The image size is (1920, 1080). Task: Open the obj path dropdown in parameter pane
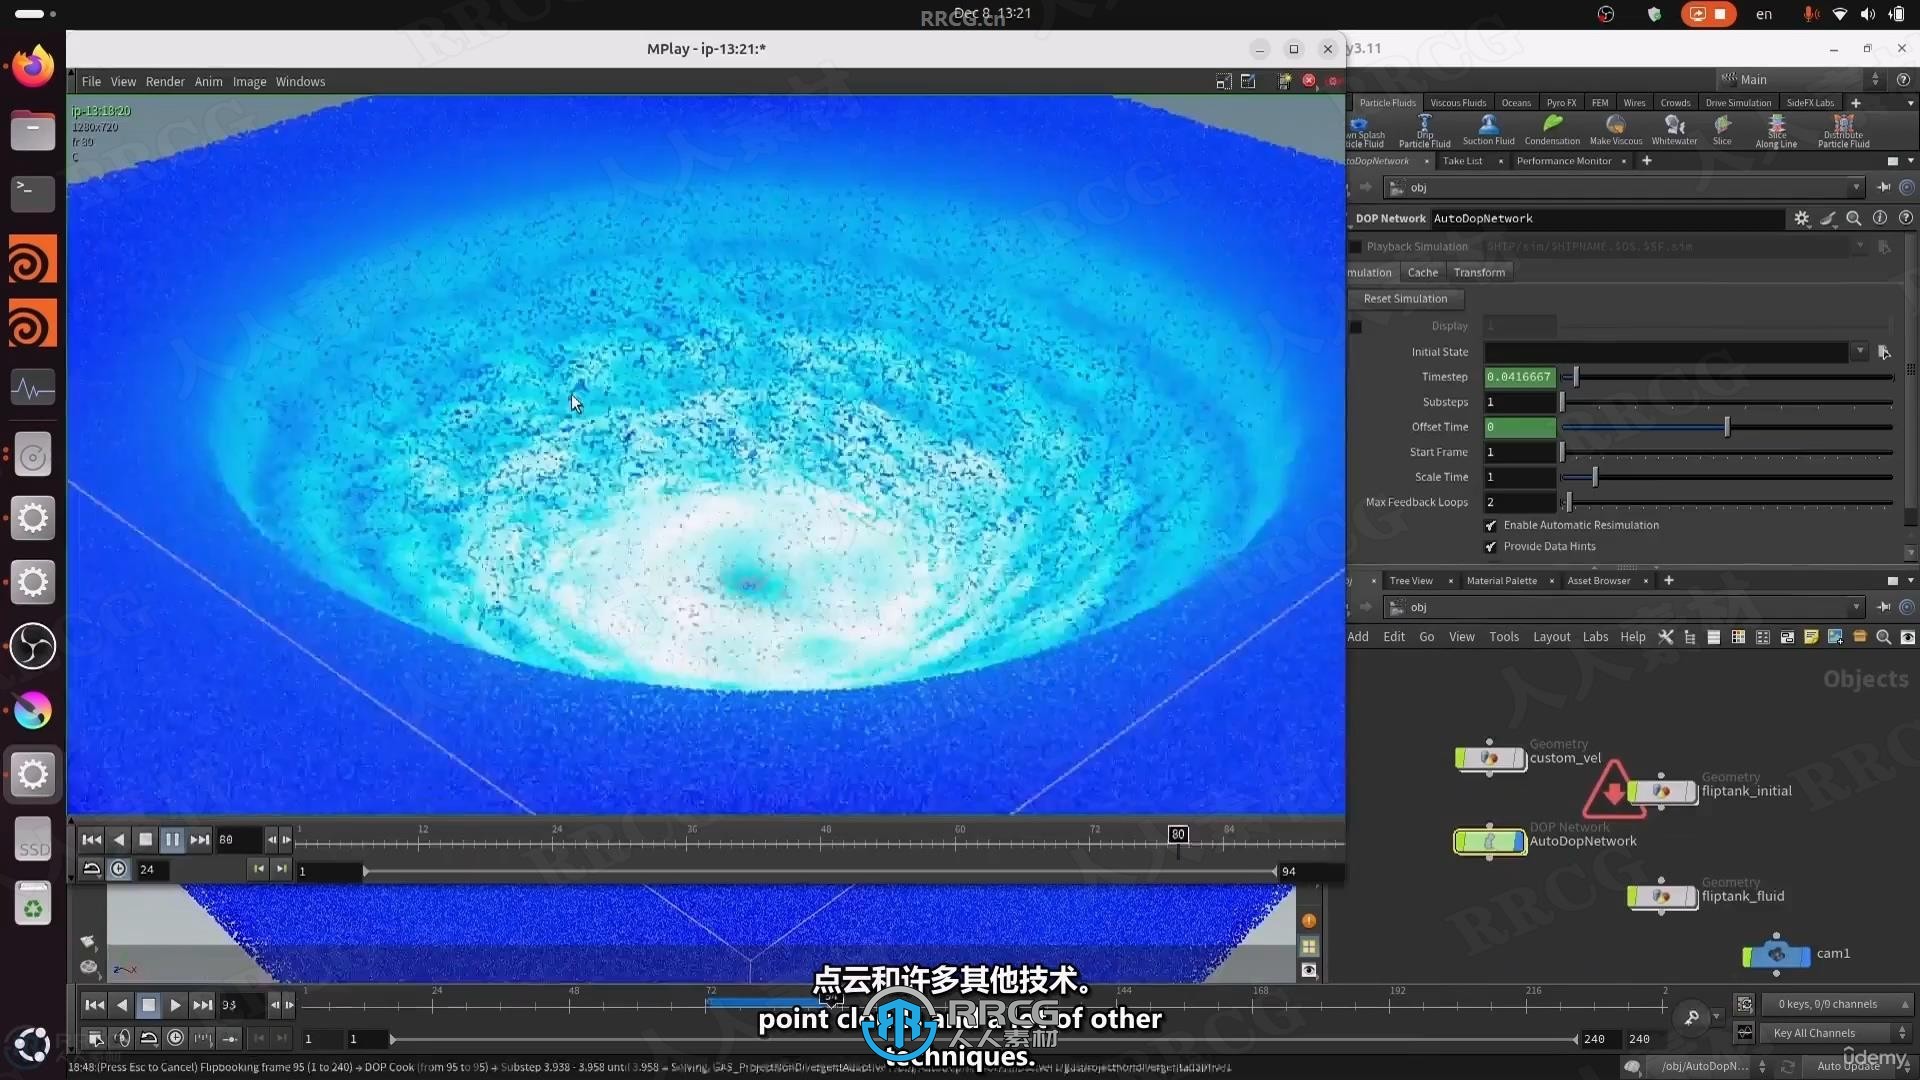pos(1856,187)
